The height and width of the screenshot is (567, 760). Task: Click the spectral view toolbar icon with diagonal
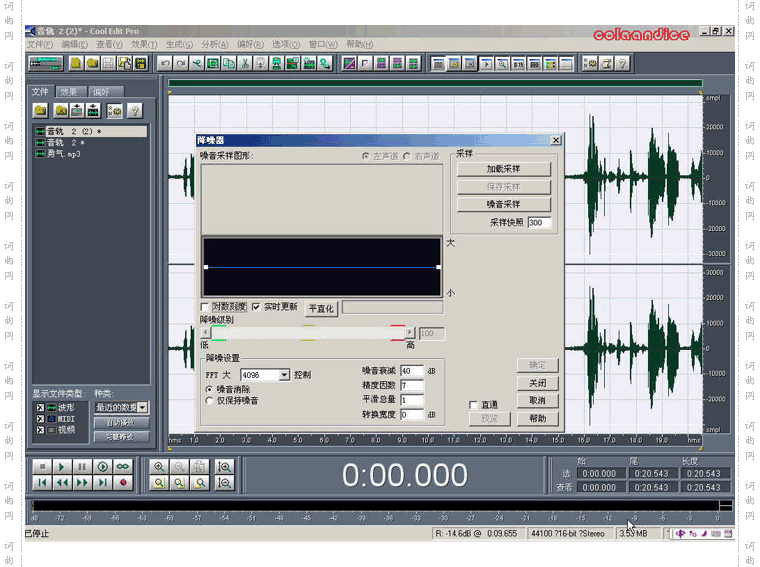click(x=349, y=63)
